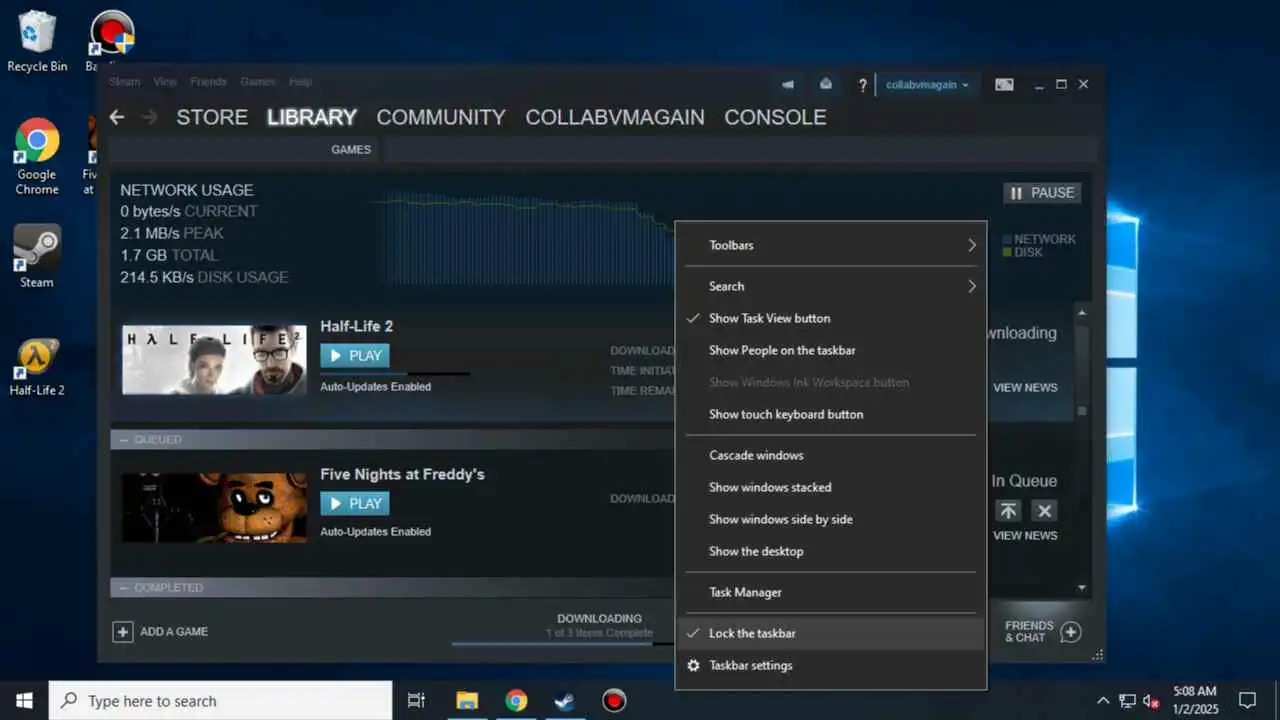The width and height of the screenshot is (1280, 720).
Task: Collapse the Completed section
Action: [x=124, y=588]
